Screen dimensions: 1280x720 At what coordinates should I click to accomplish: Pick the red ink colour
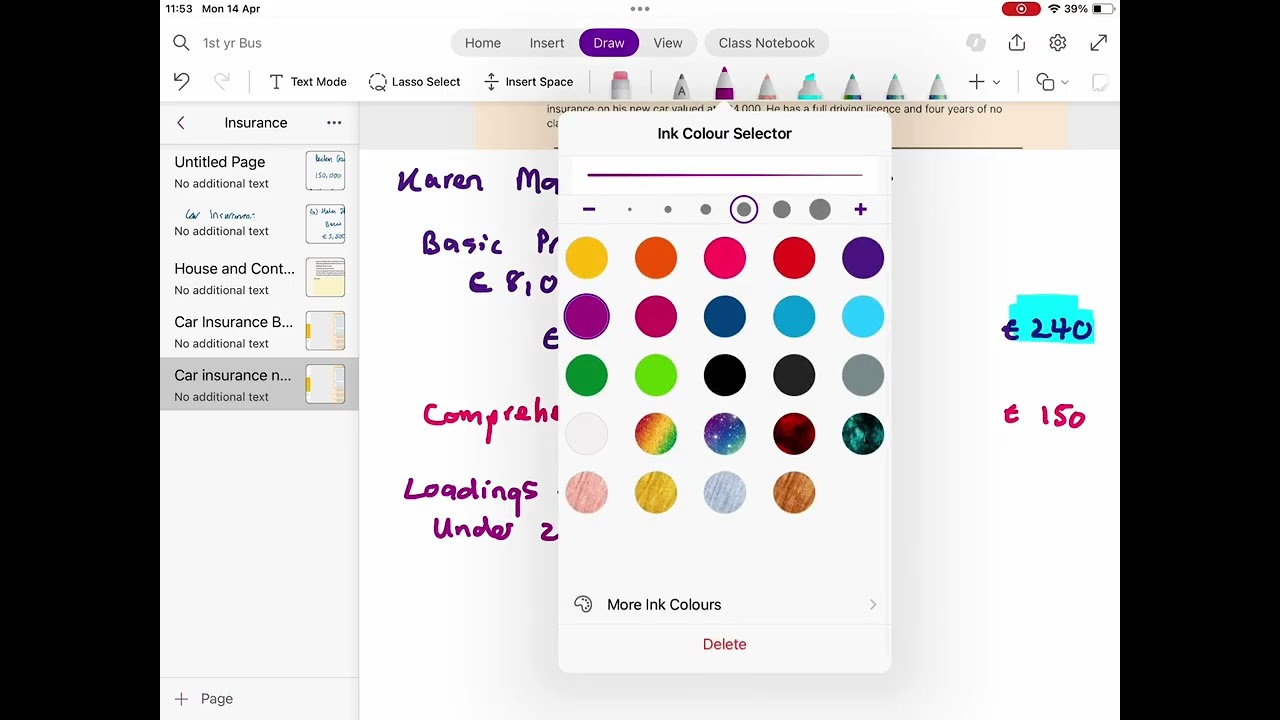point(794,258)
